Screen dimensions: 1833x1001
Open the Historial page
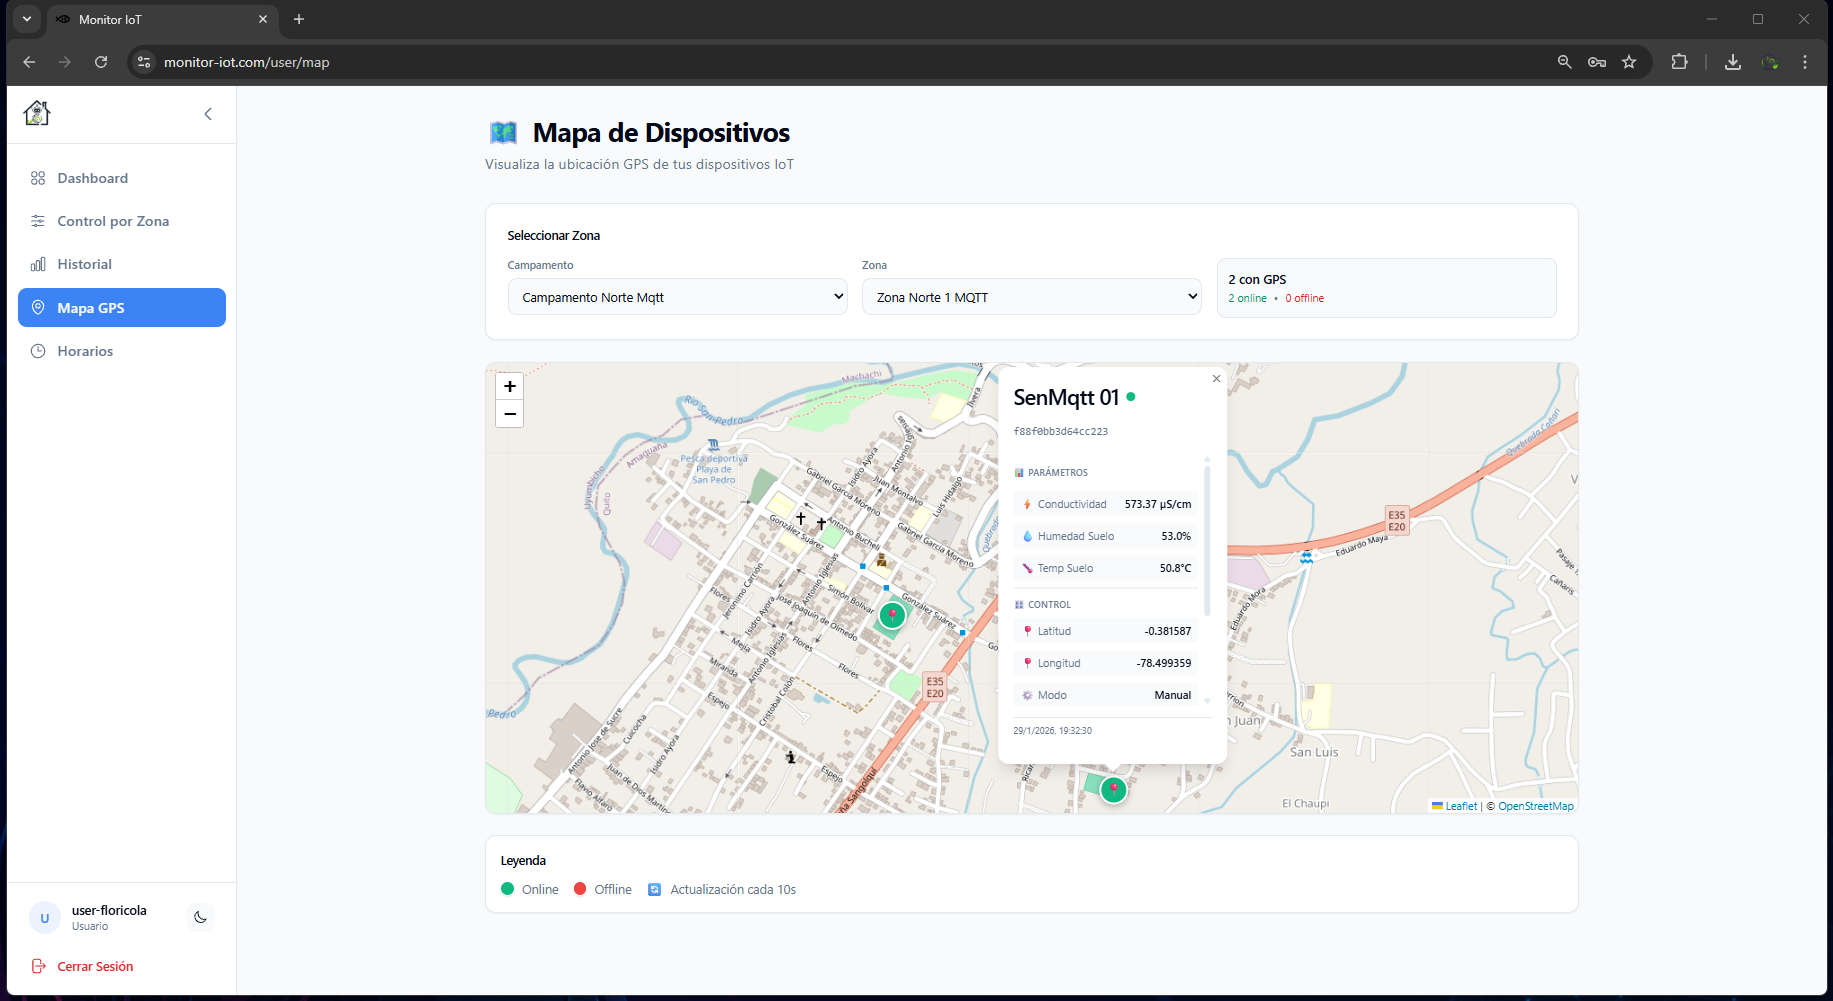[84, 264]
